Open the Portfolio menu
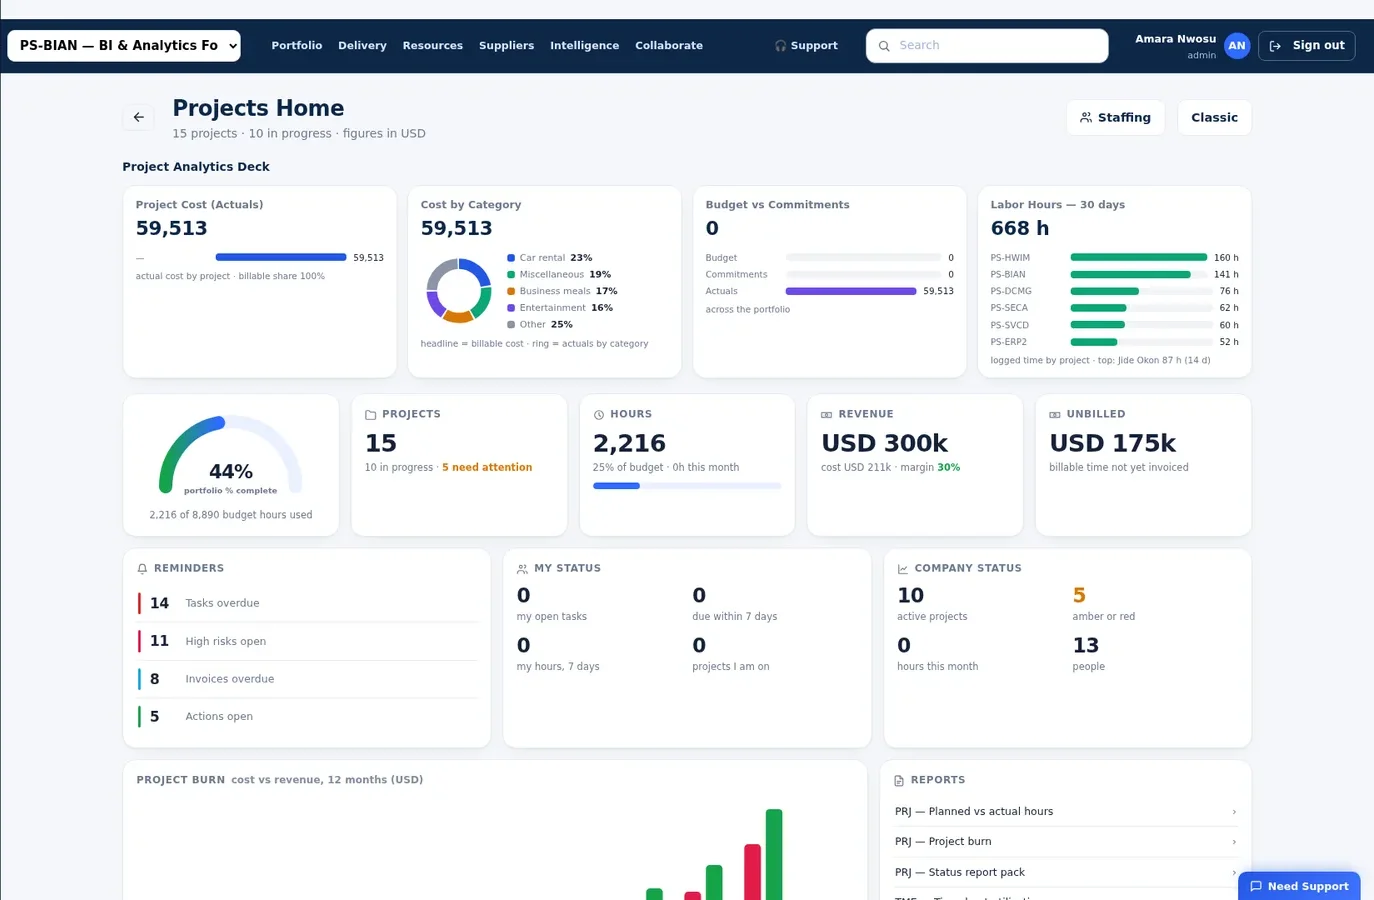Image resolution: width=1374 pixels, height=900 pixels. coord(297,46)
